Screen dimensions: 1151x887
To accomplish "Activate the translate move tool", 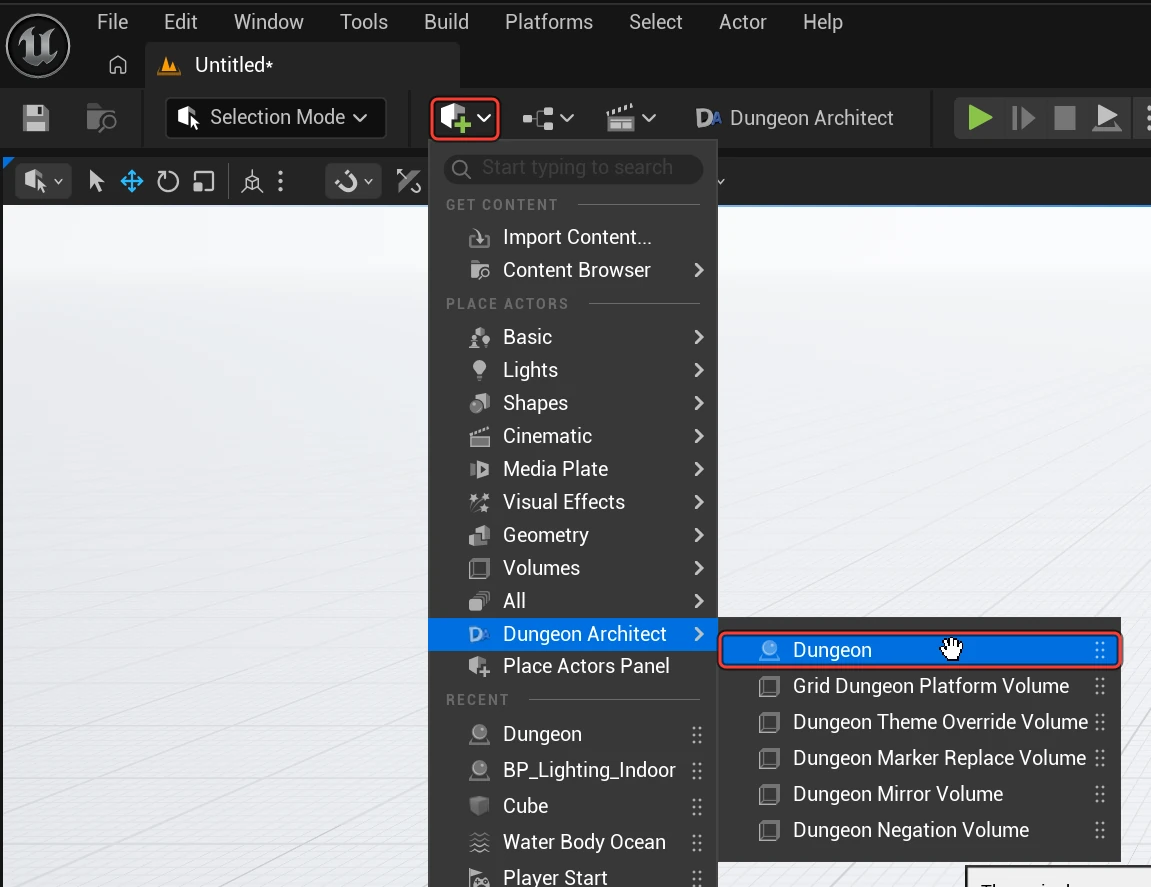I will [132, 181].
